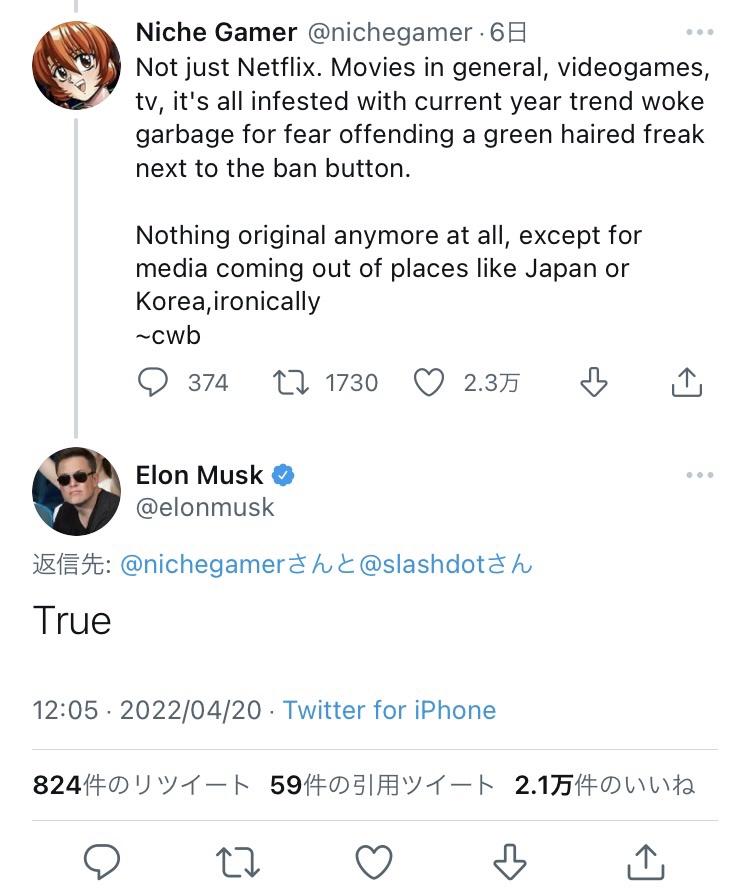Screen dimensions: 750x892
Task: Open Elon Musk's profile picture
Action: tap(76, 491)
